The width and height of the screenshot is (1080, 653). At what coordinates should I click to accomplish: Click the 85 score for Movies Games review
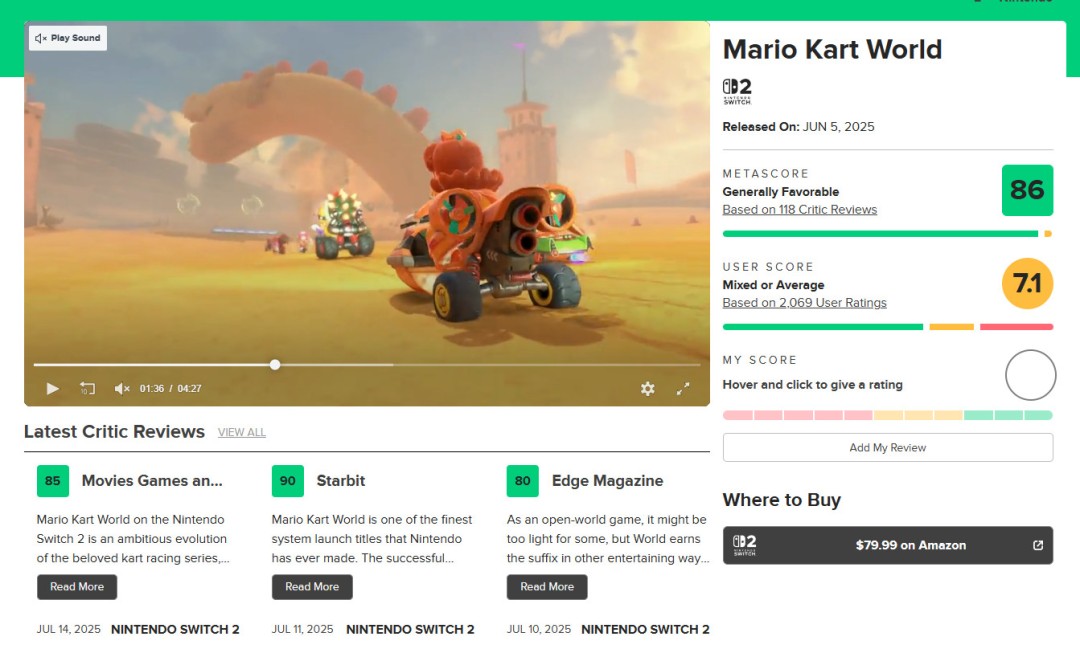(53, 481)
